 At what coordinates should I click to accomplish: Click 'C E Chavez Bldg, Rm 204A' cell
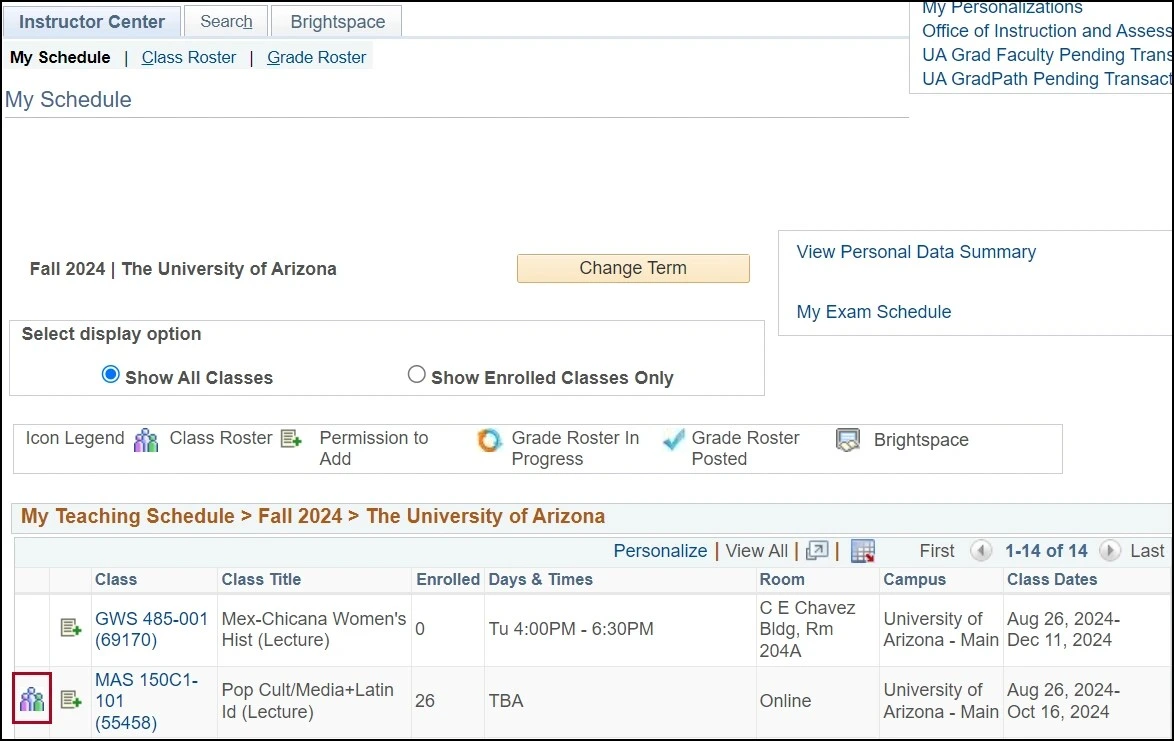807,629
